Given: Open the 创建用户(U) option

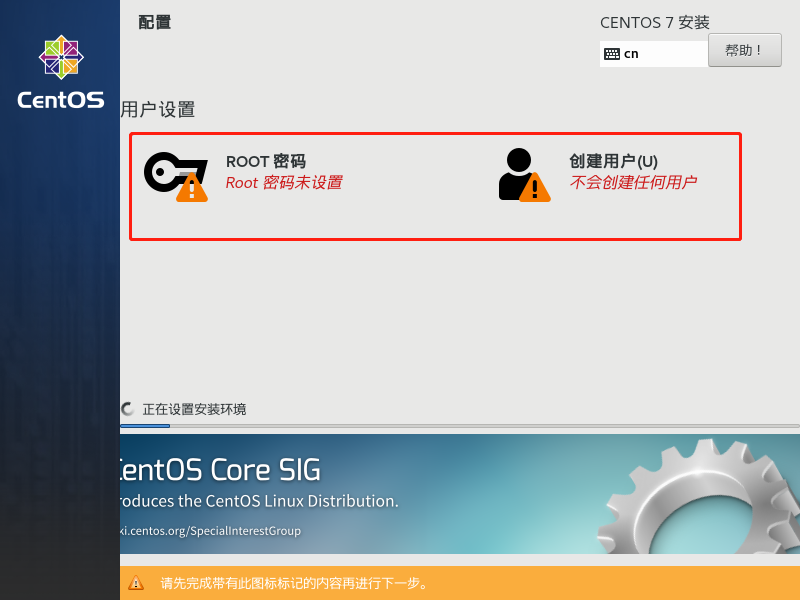Looking at the screenshot, I should point(613,161).
